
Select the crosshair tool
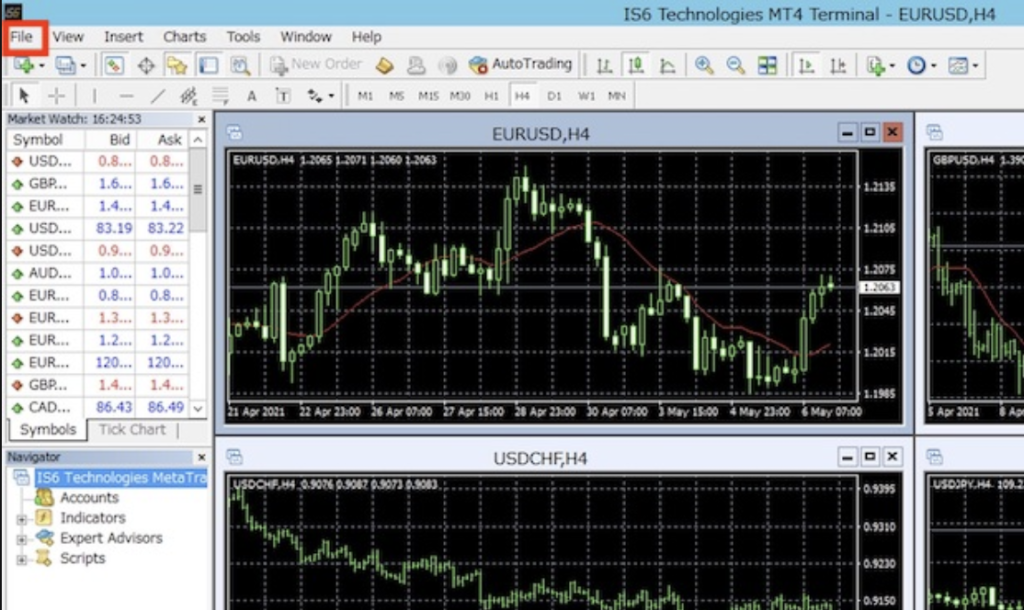click(56, 96)
